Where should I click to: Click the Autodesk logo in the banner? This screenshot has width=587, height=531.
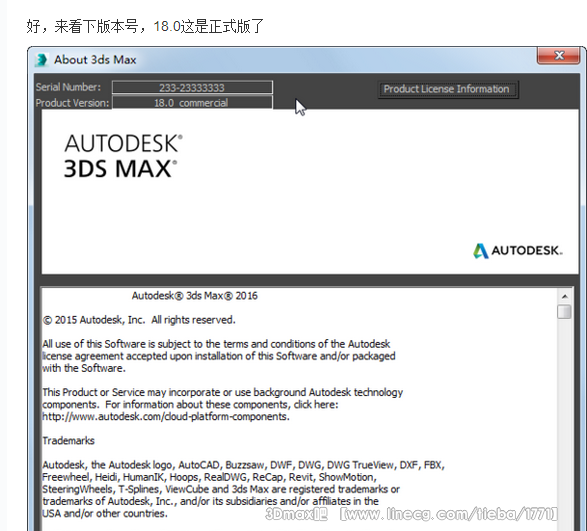pyautogui.click(x=518, y=251)
